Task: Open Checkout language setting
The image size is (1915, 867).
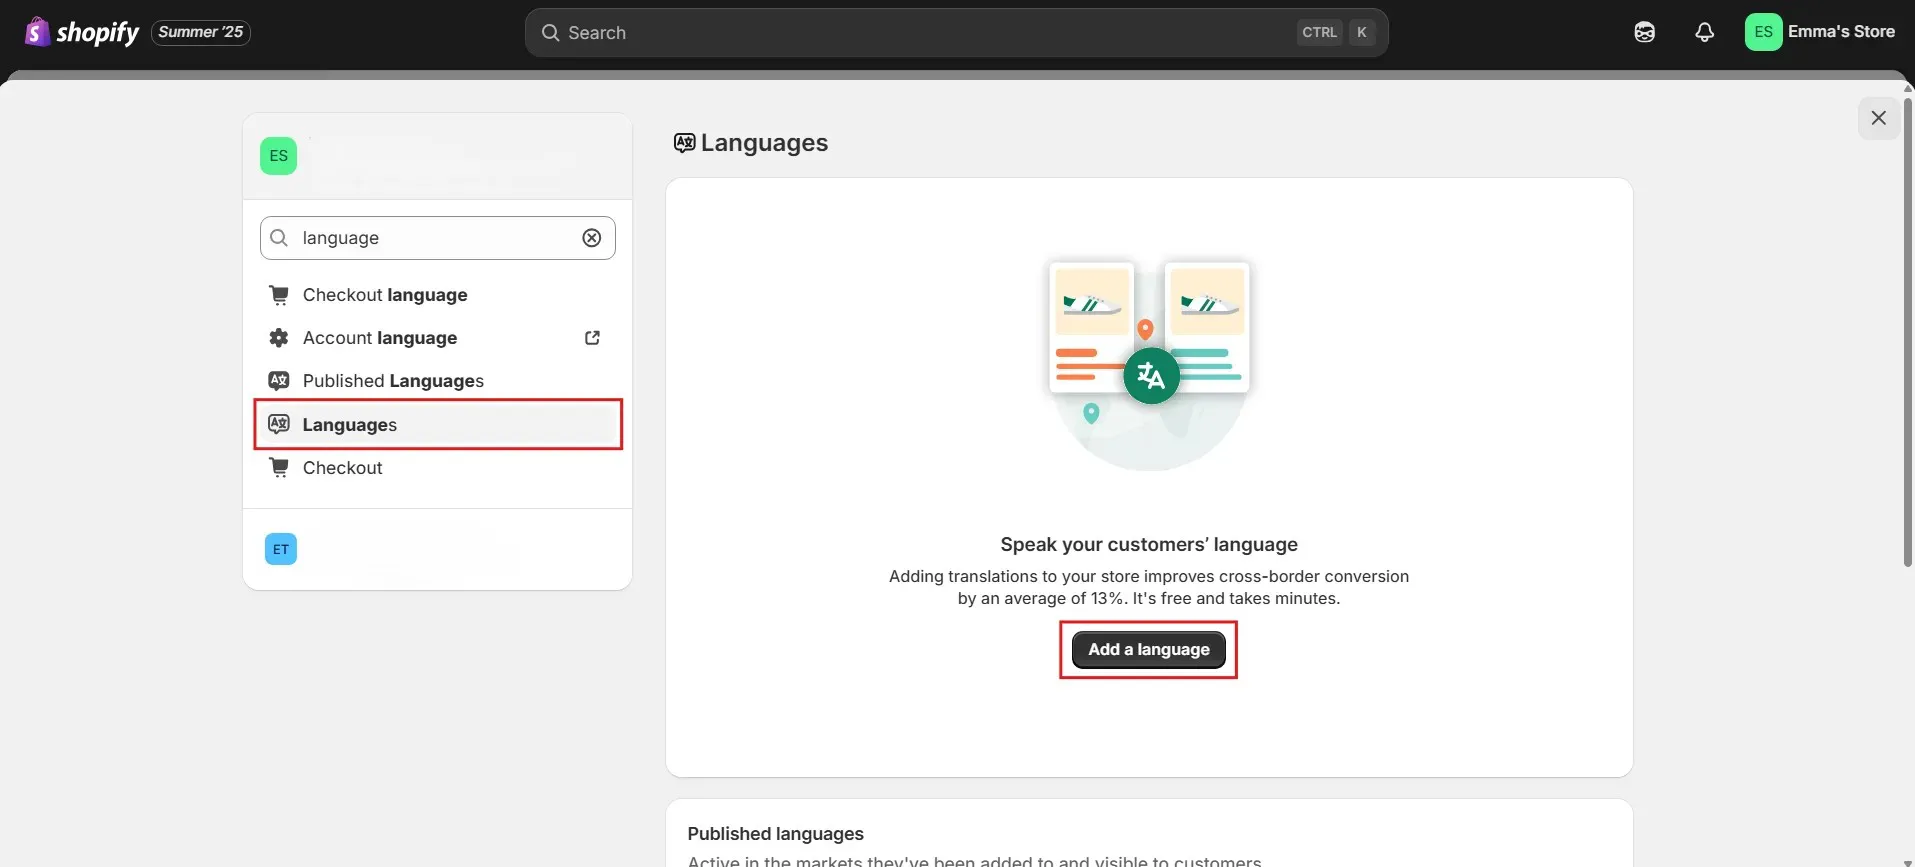Action: [x=438, y=295]
